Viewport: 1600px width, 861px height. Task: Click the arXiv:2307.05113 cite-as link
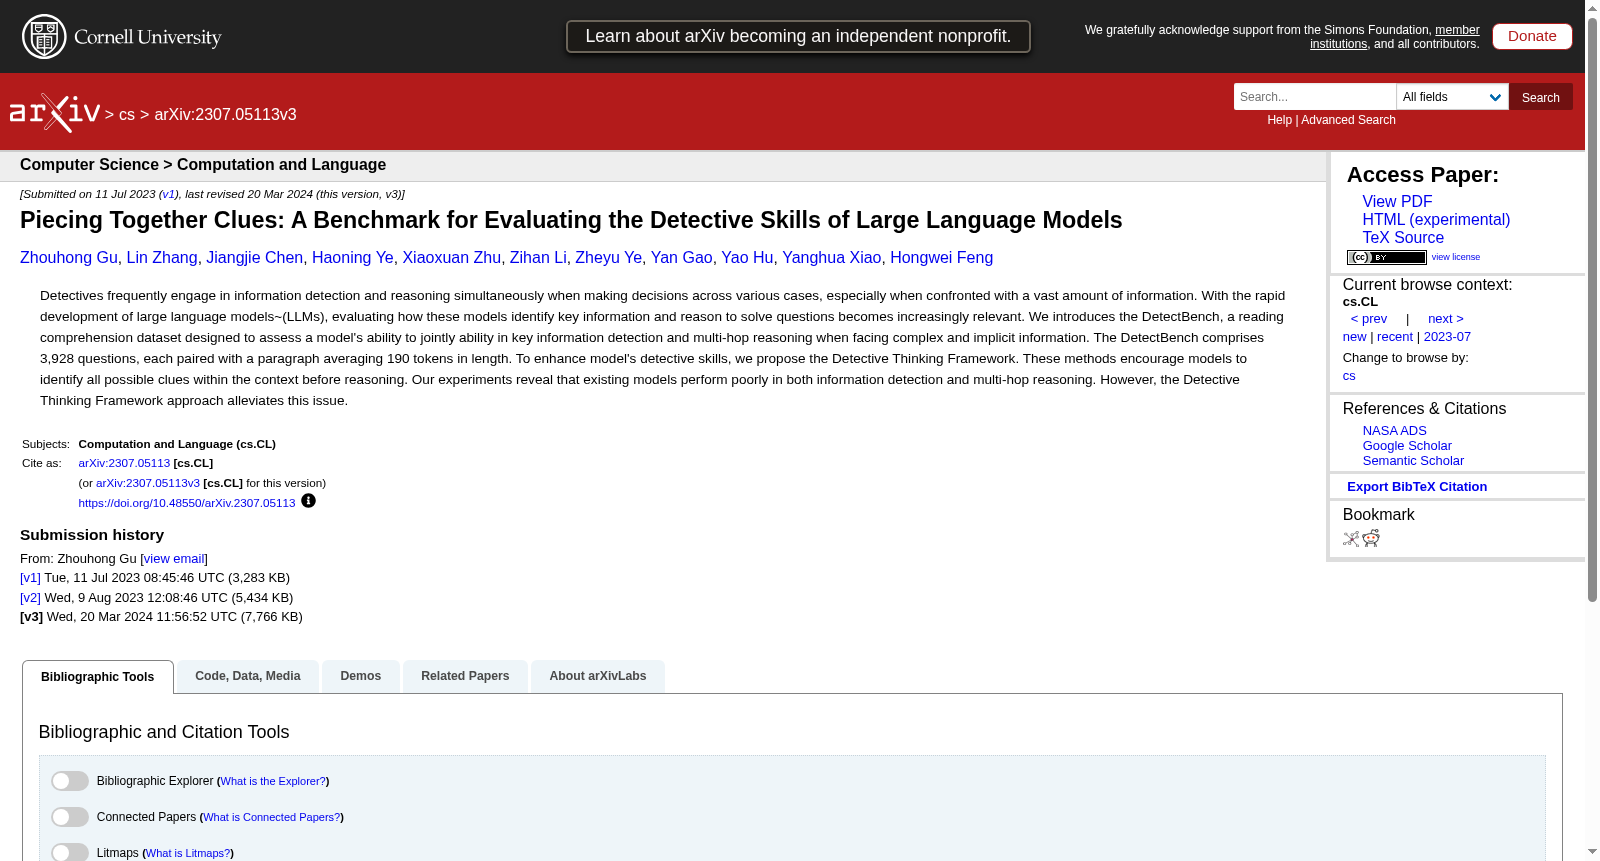(124, 463)
